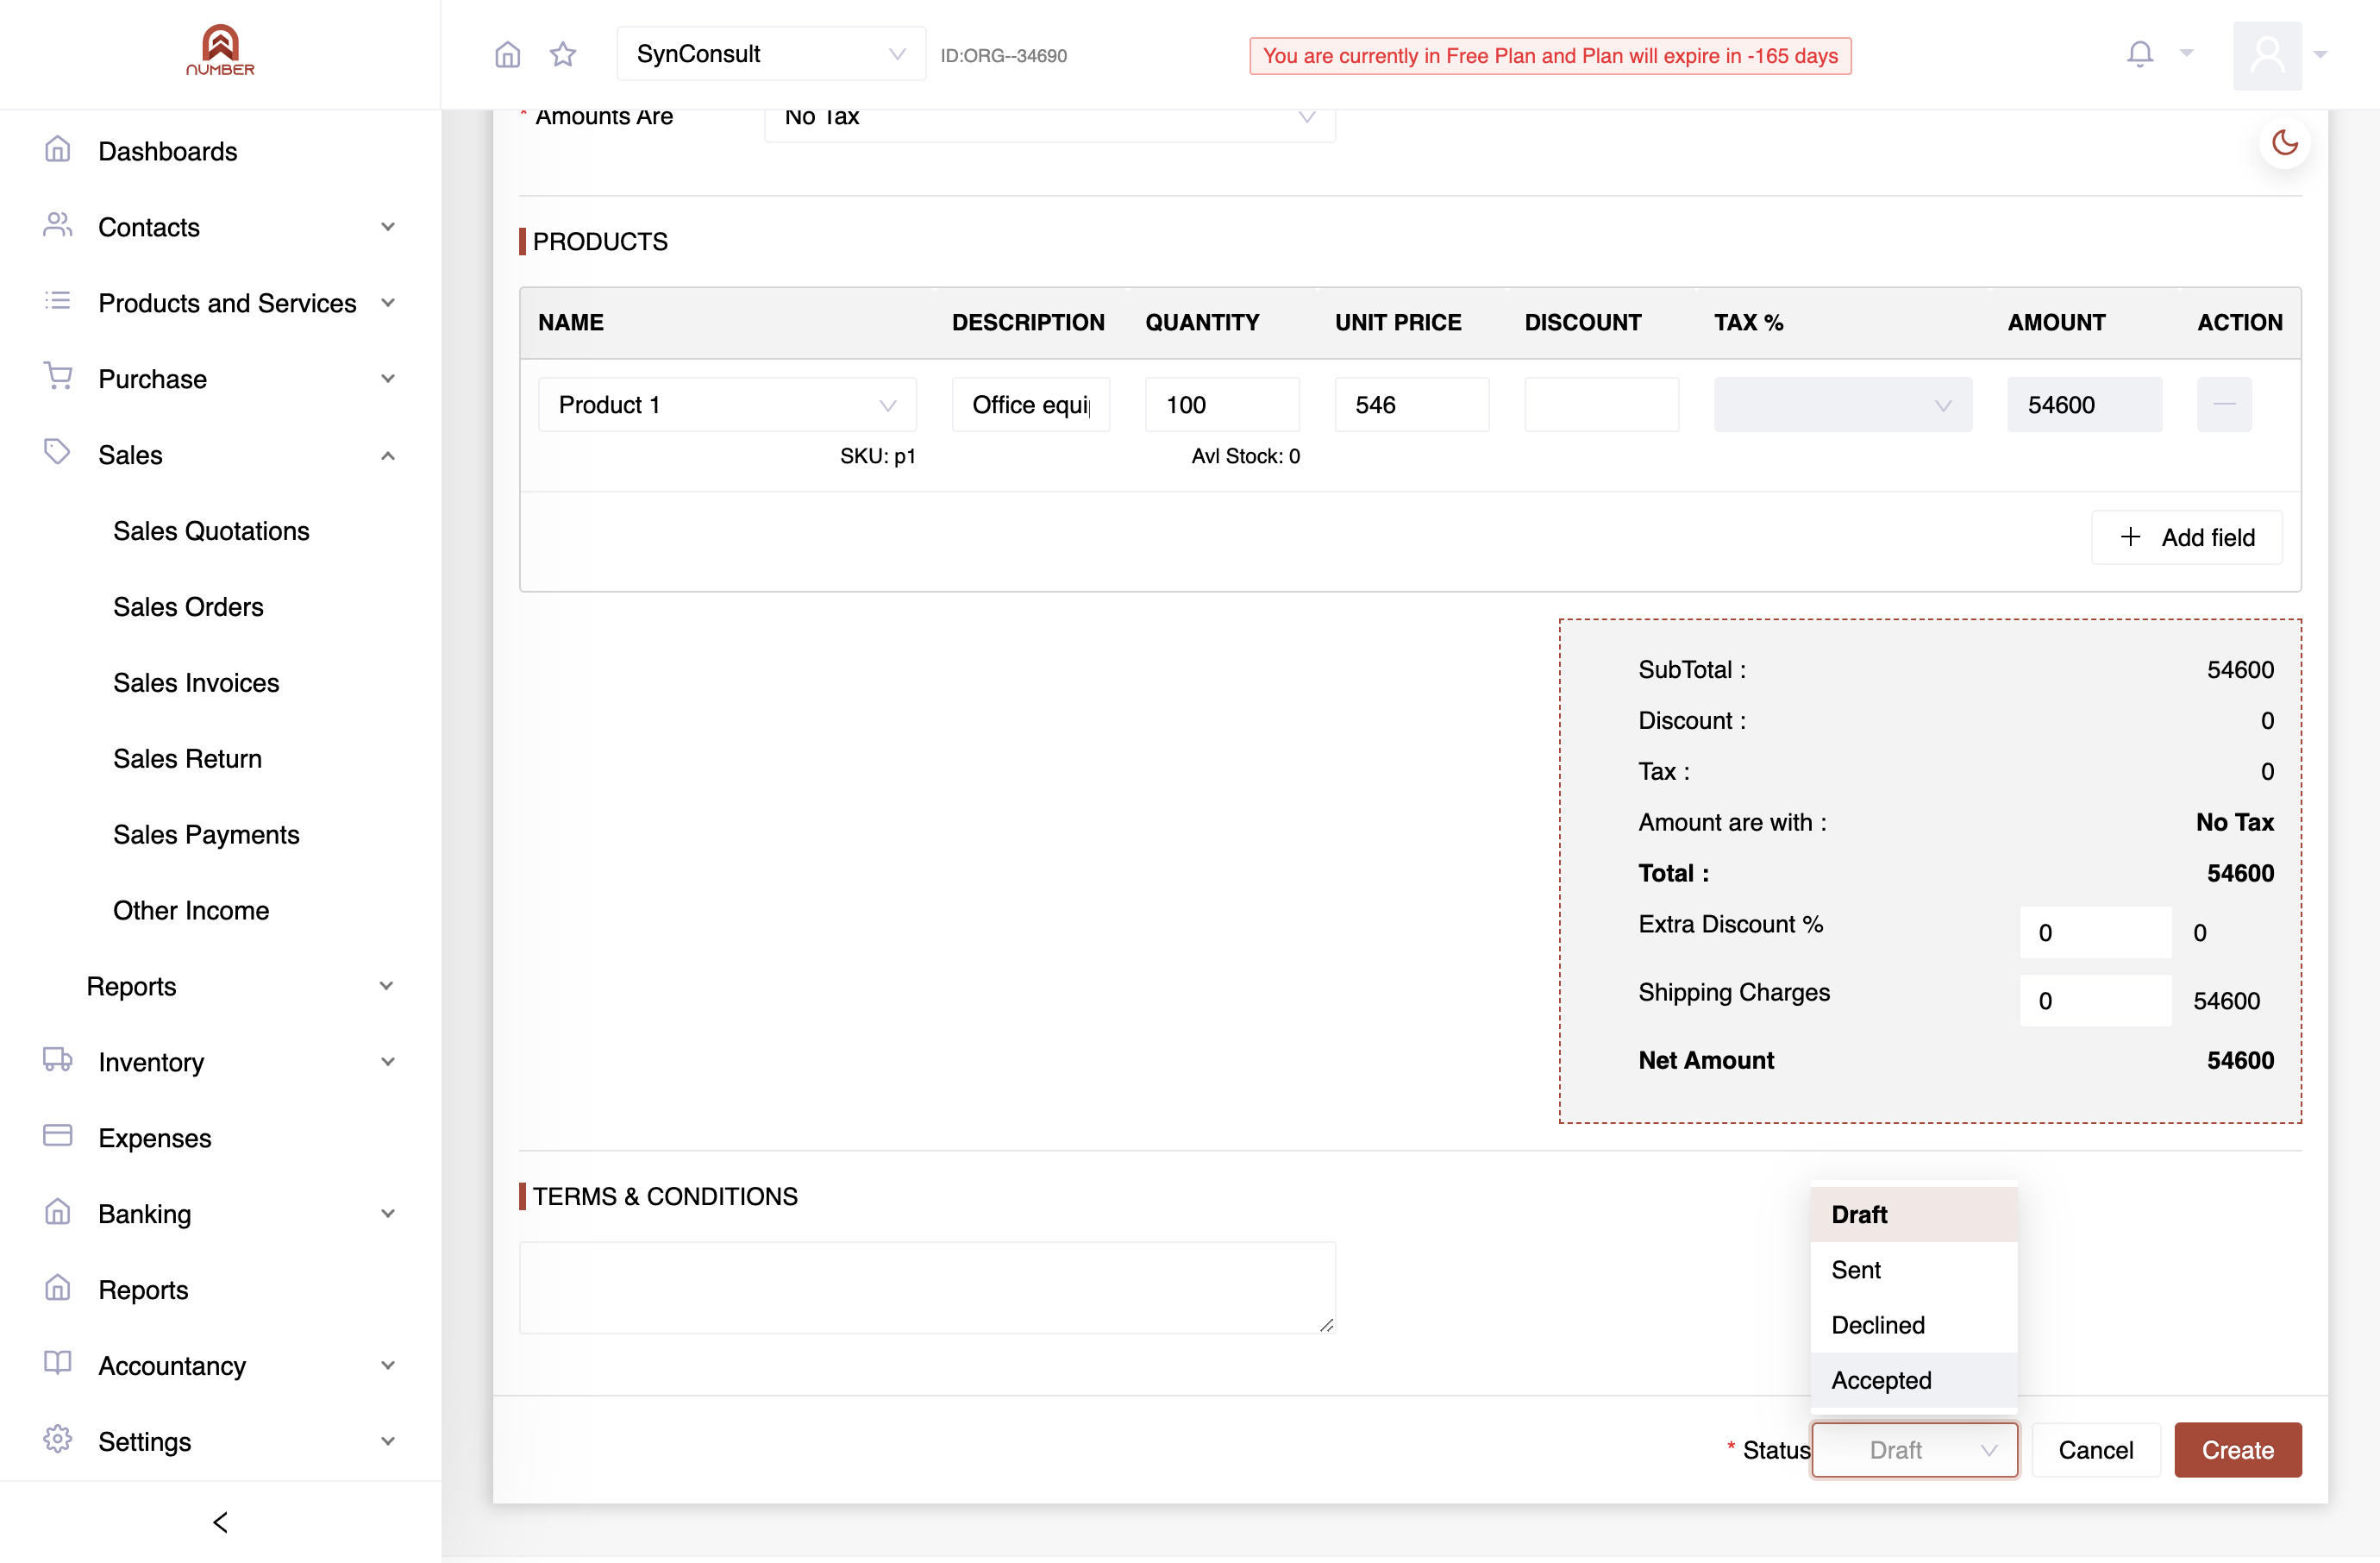Click the Sales tag icon
The height and width of the screenshot is (1563, 2380).
[x=58, y=452]
